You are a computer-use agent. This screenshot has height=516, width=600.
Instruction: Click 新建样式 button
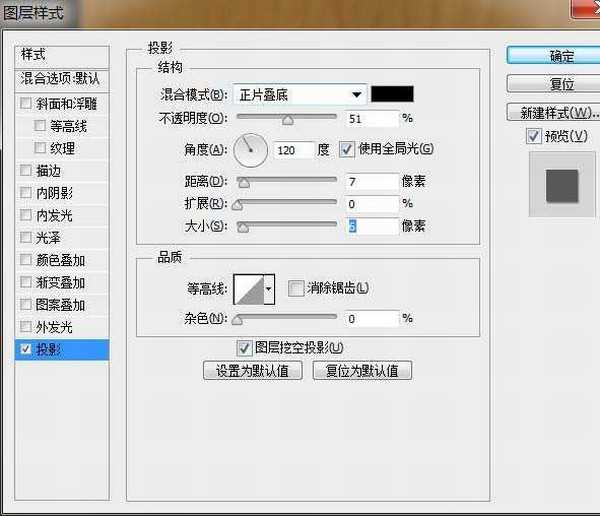[552, 112]
